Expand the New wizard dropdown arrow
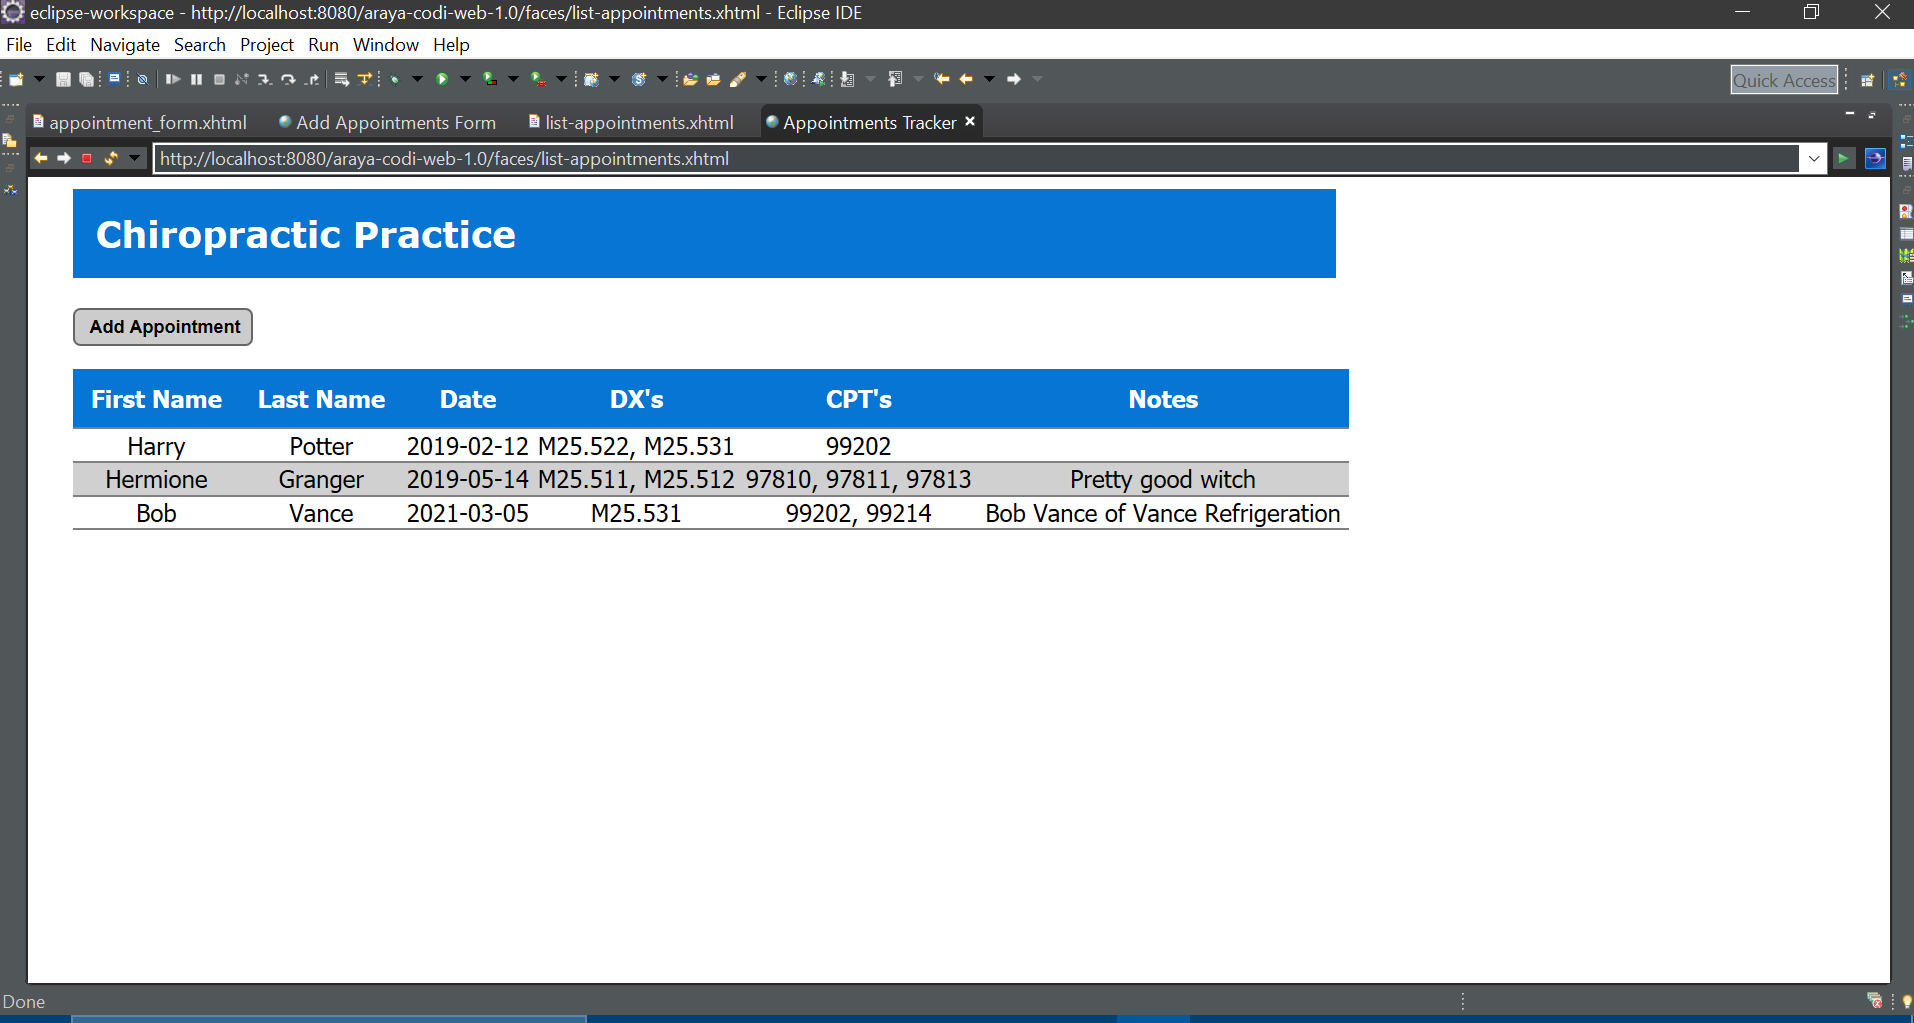Screen dimensions: 1914x1023 [37, 78]
